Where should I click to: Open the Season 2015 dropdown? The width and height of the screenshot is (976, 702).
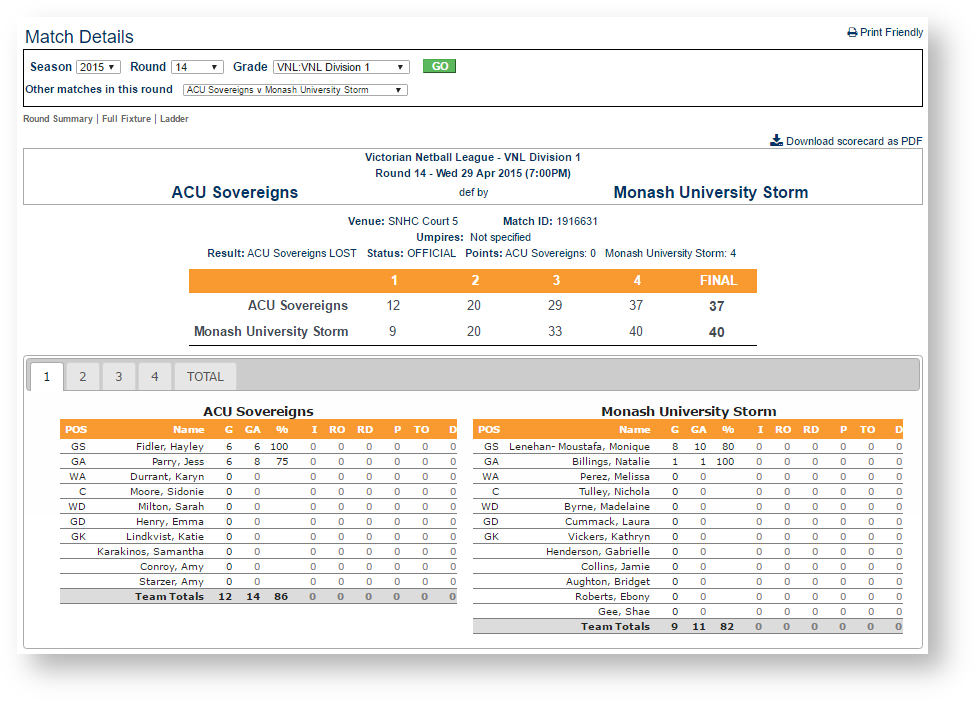pyautogui.click(x=98, y=67)
